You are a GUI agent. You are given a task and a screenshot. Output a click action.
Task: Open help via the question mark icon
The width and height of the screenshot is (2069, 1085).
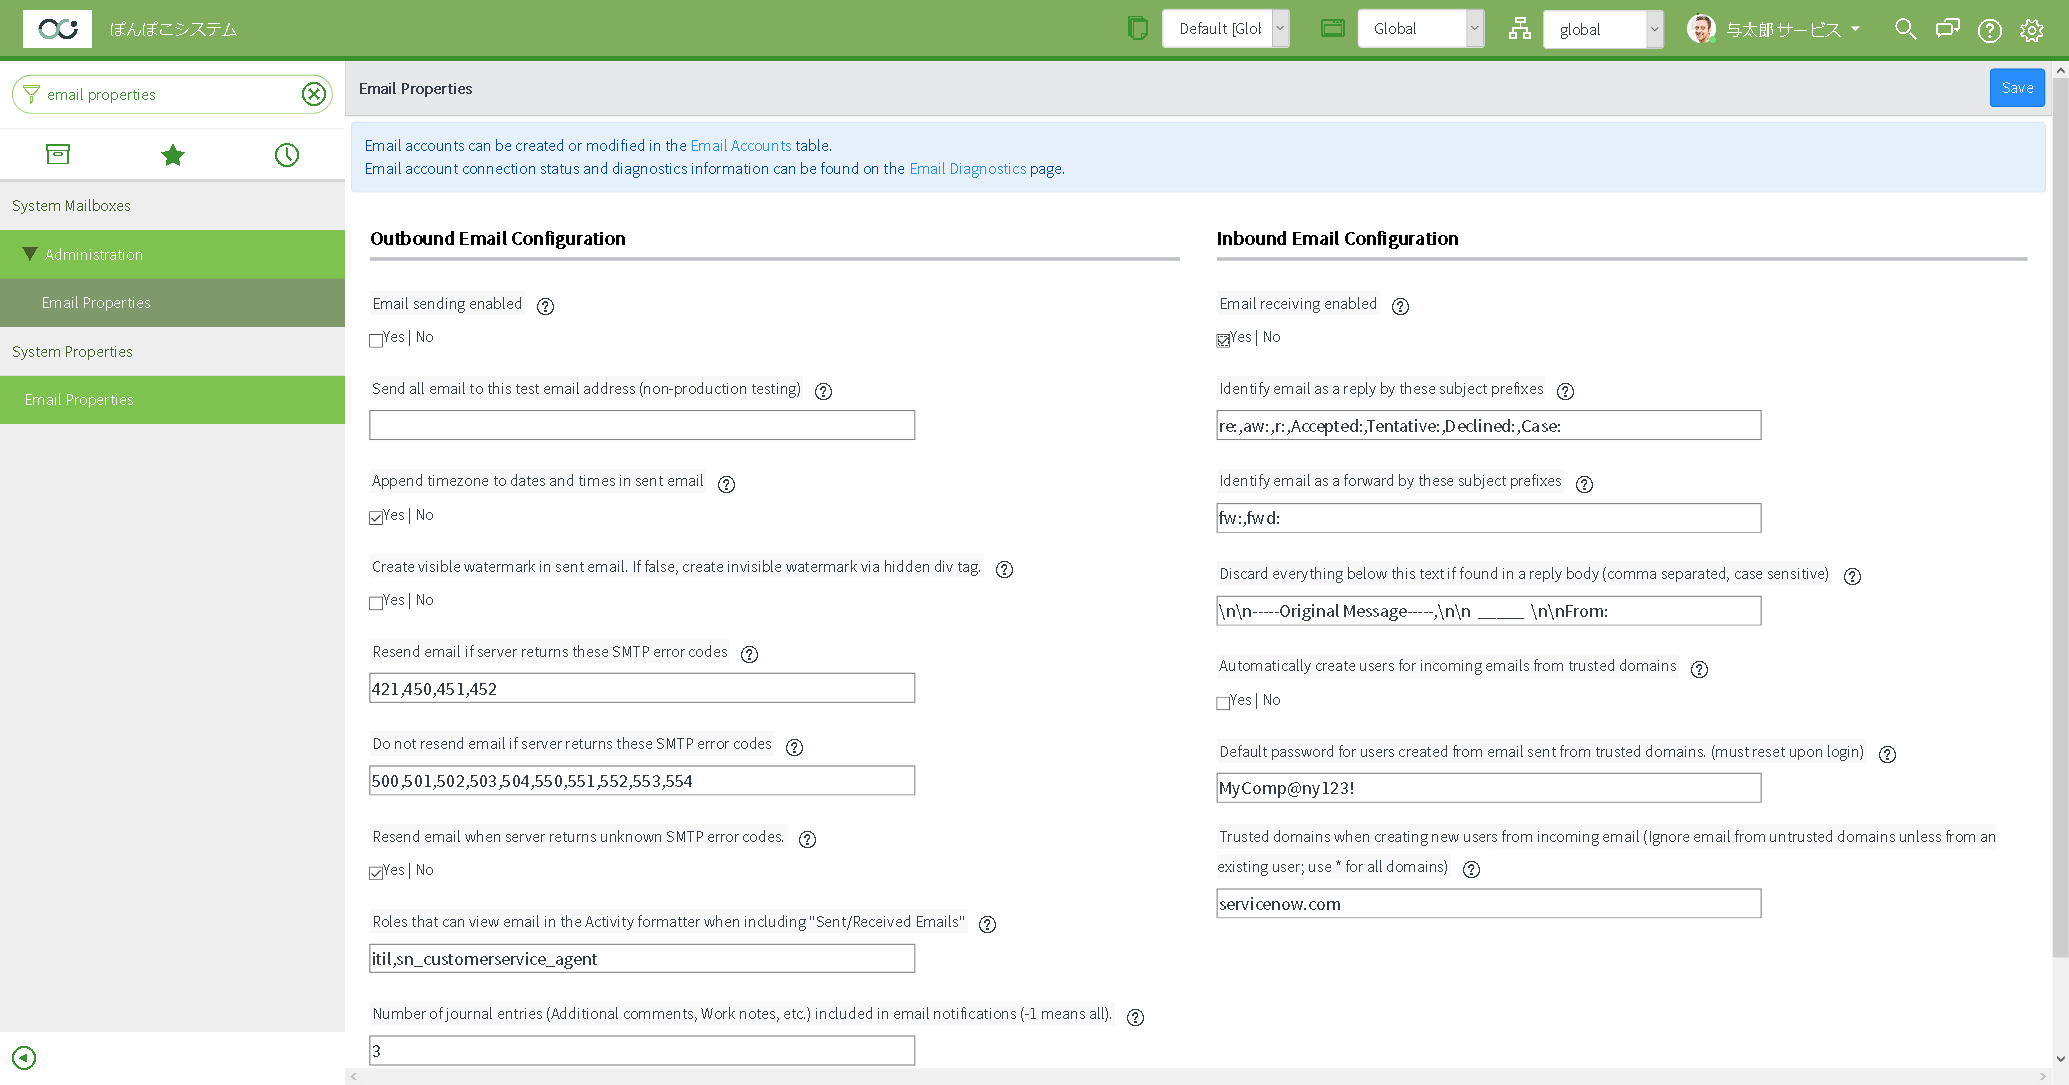pos(1990,29)
